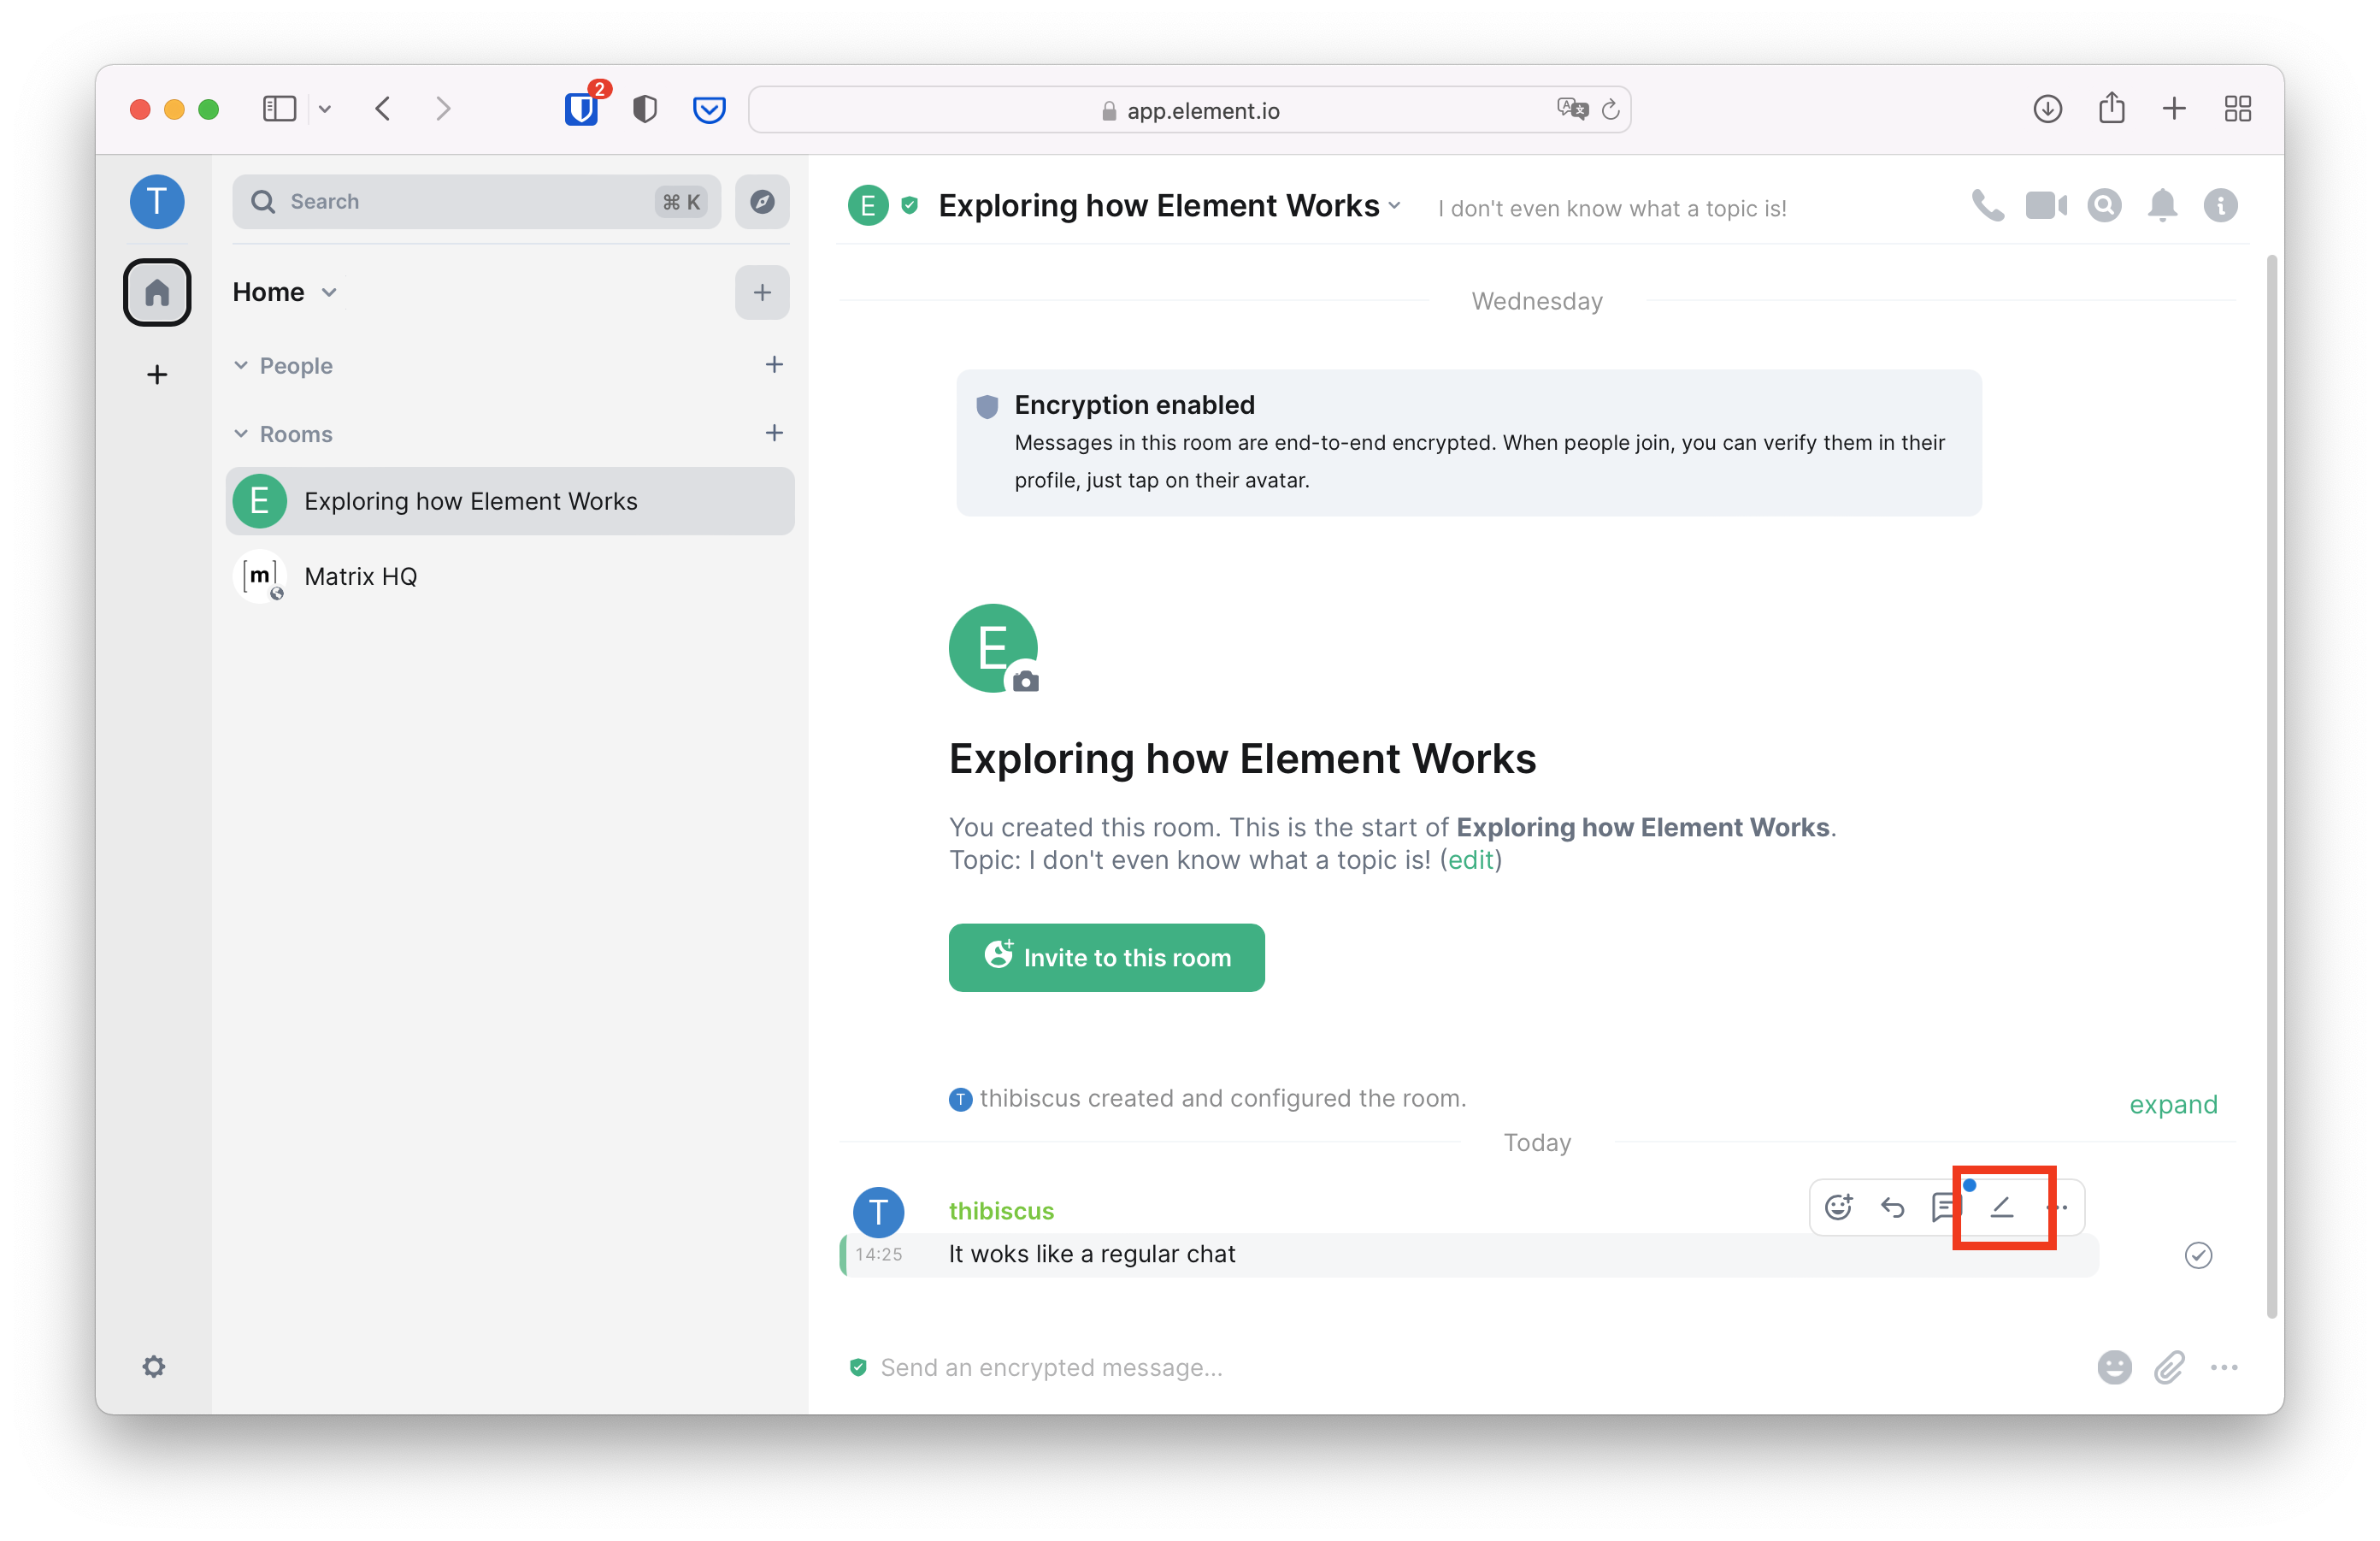Click the Explore rooms compass icon
Viewport: 2380px width, 1541px height.
[x=762, y=202]
